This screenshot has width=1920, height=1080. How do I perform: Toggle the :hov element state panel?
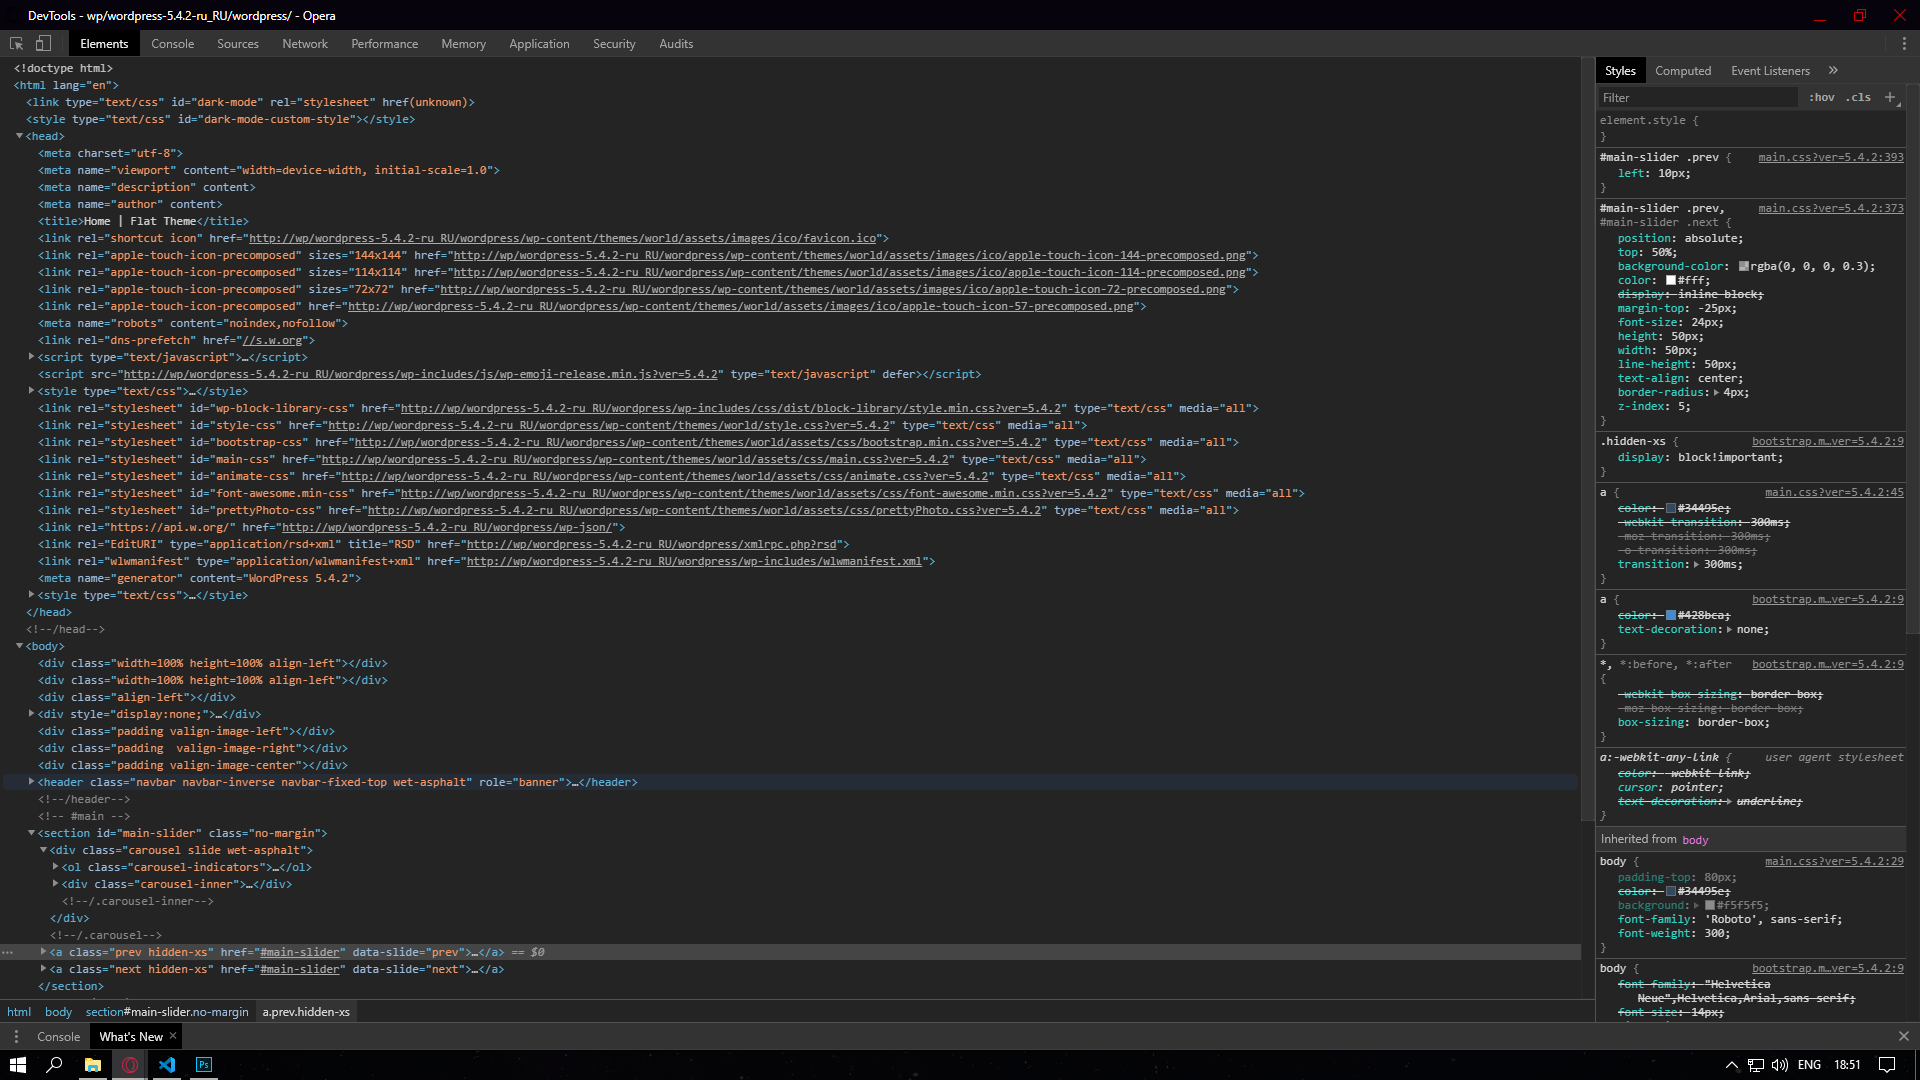(x=1822, y=97)
